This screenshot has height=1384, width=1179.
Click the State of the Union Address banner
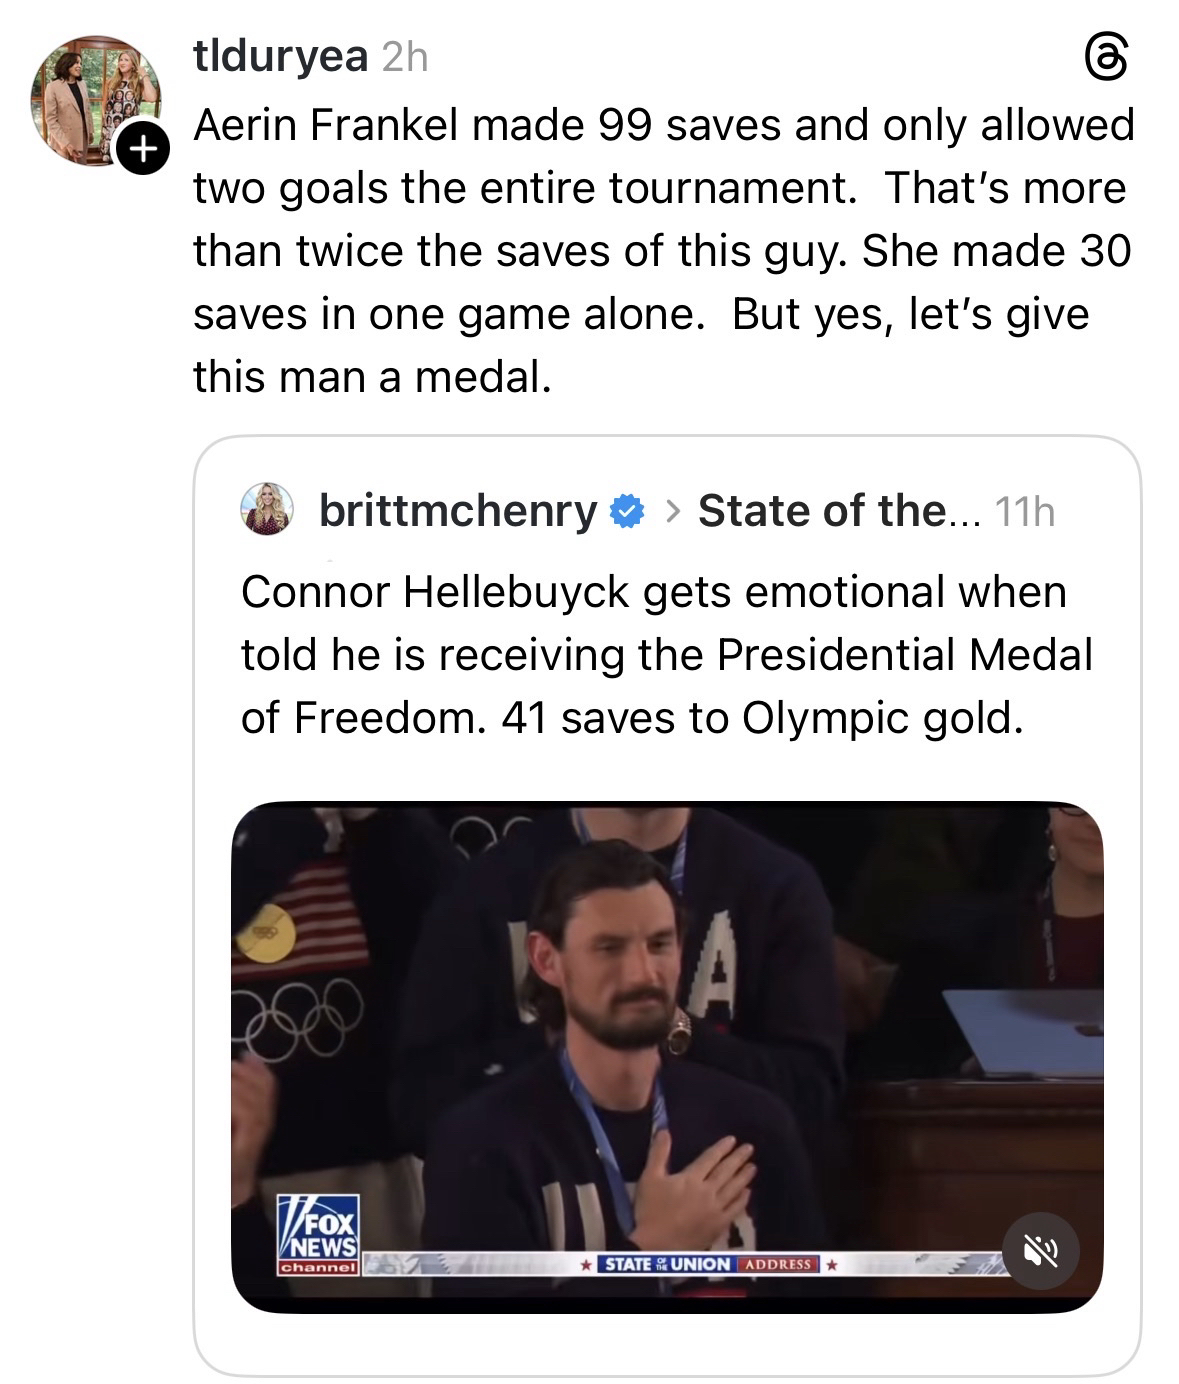pyautogui.click(x=712, y=1264)
